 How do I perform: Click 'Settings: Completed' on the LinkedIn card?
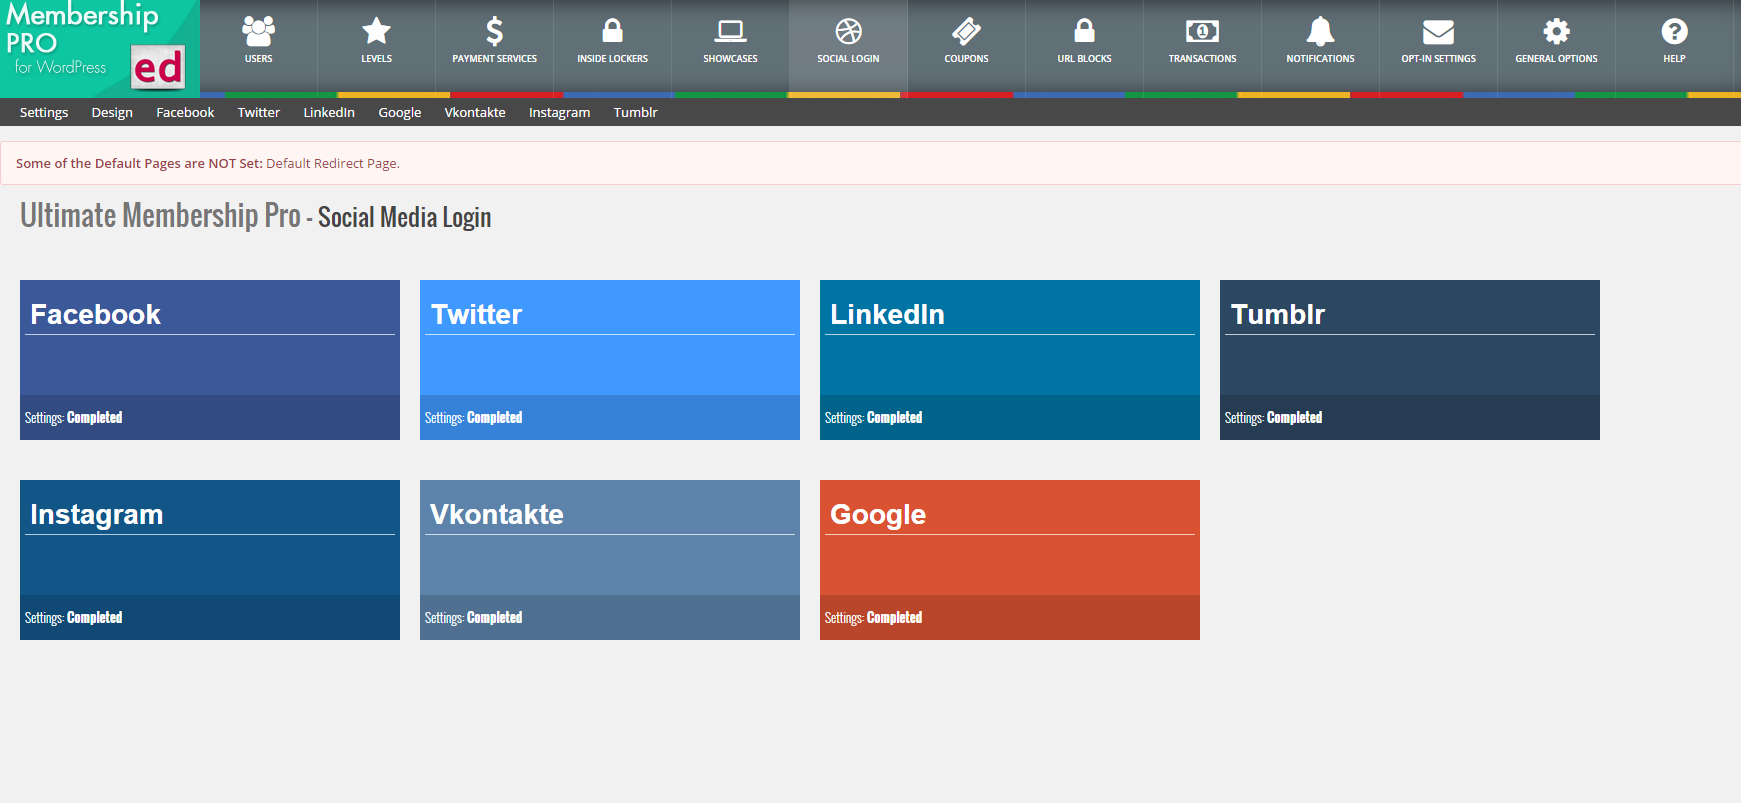point(874,418)
